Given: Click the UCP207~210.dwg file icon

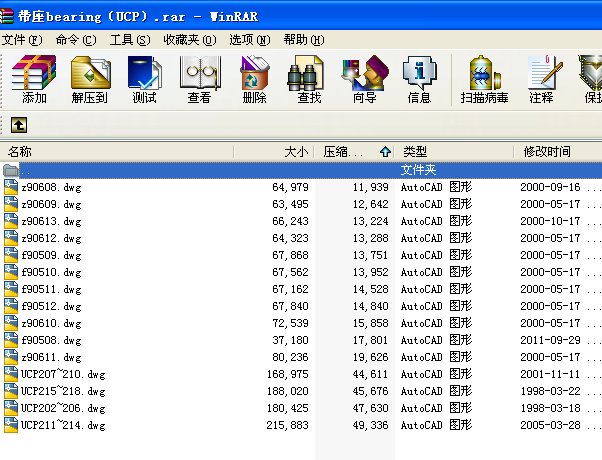Looking at the screenshot, I should (x=11, y=374).
